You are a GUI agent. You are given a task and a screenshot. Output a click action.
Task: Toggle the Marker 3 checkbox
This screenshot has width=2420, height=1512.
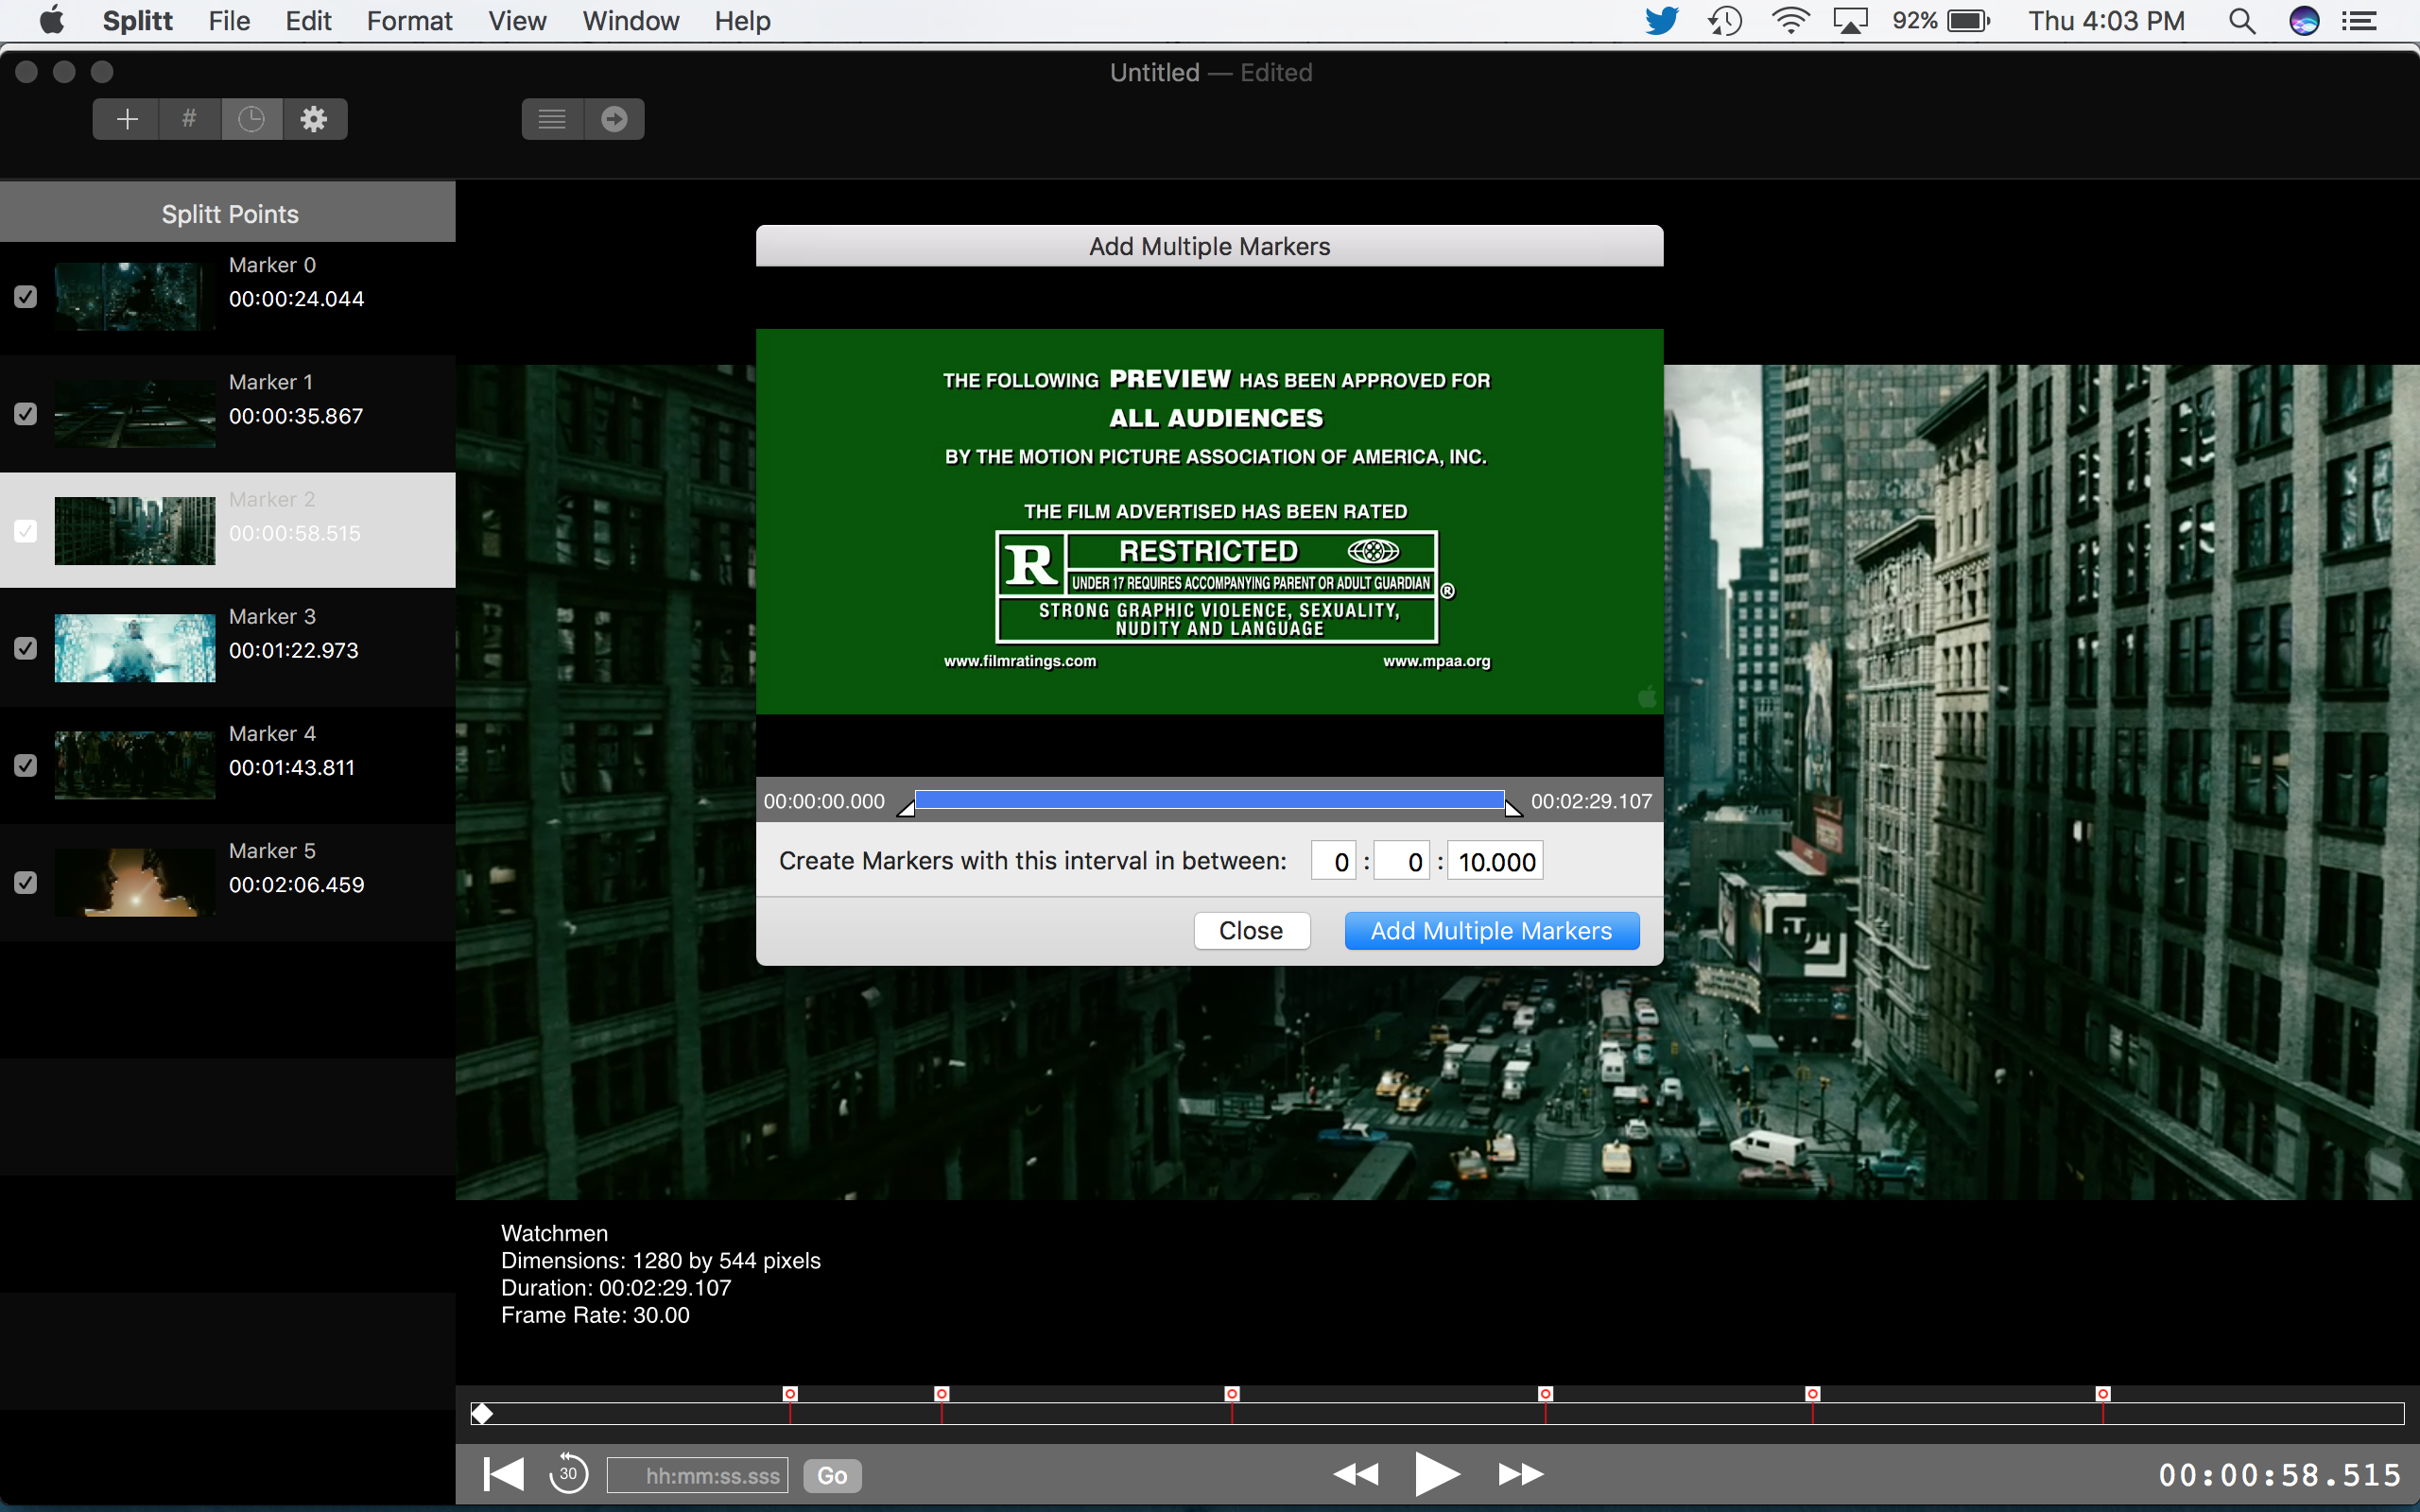click(x=26, y=648)
